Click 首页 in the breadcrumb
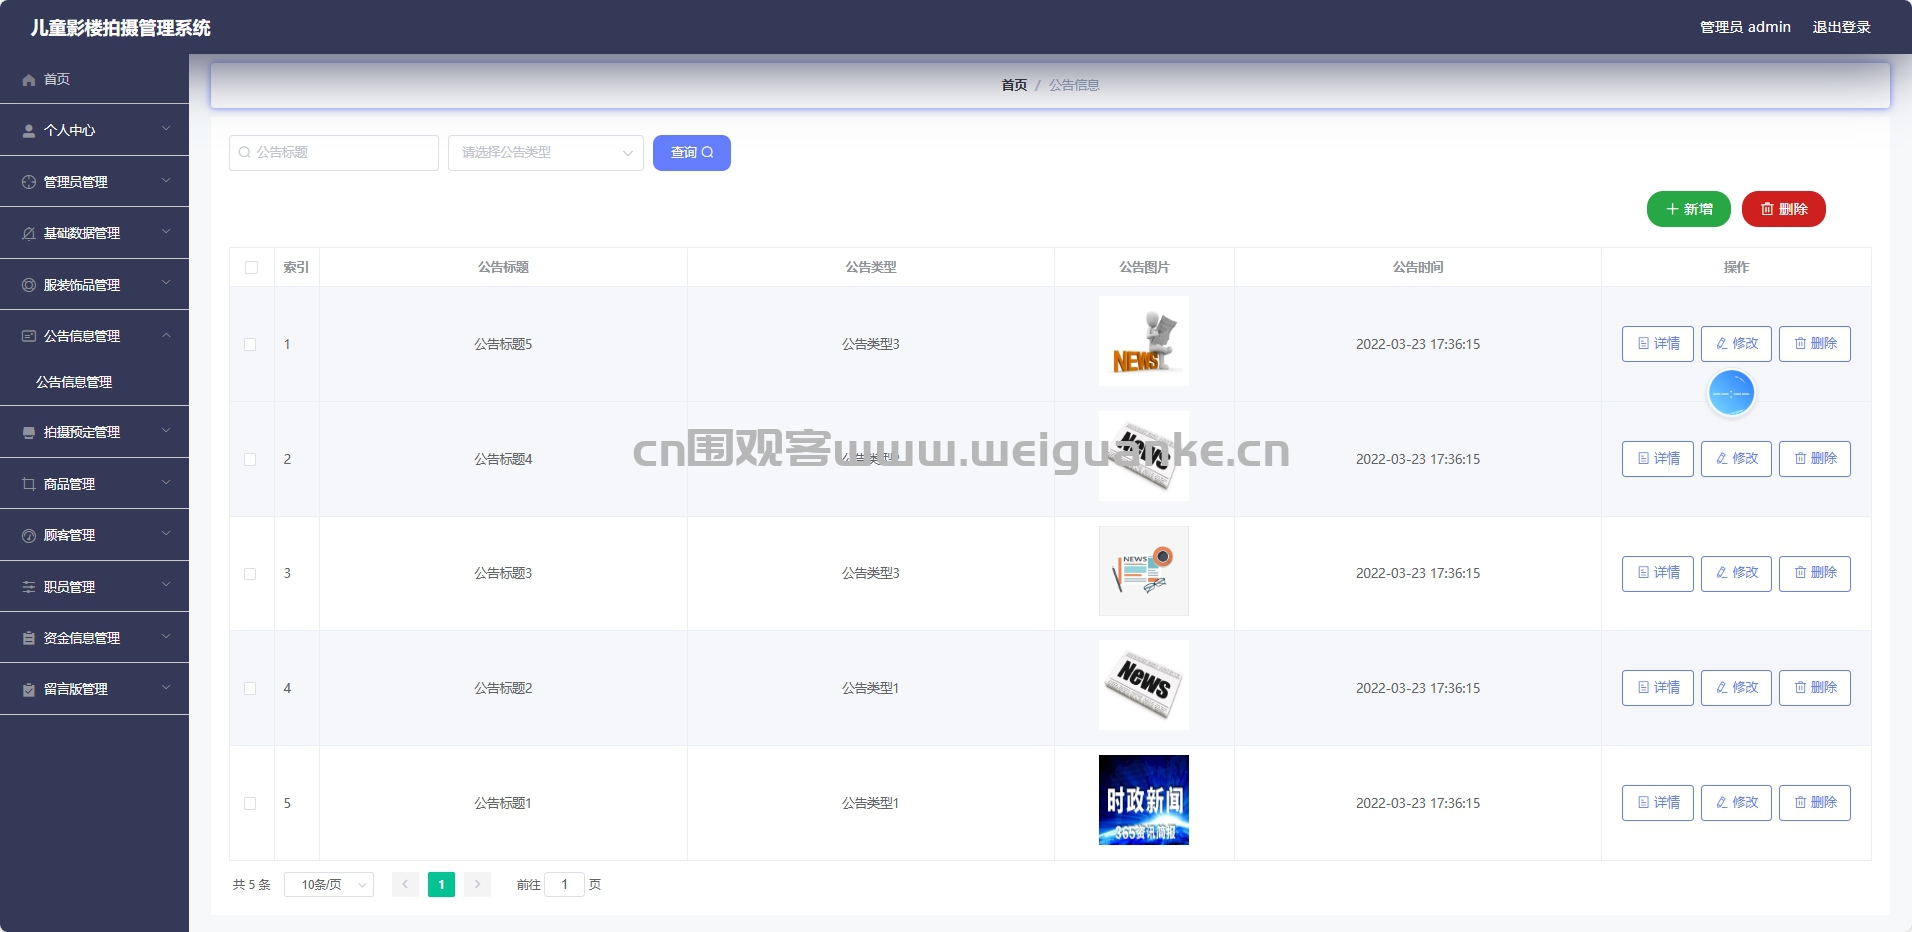The image size is (1912, 932). 1014,86
